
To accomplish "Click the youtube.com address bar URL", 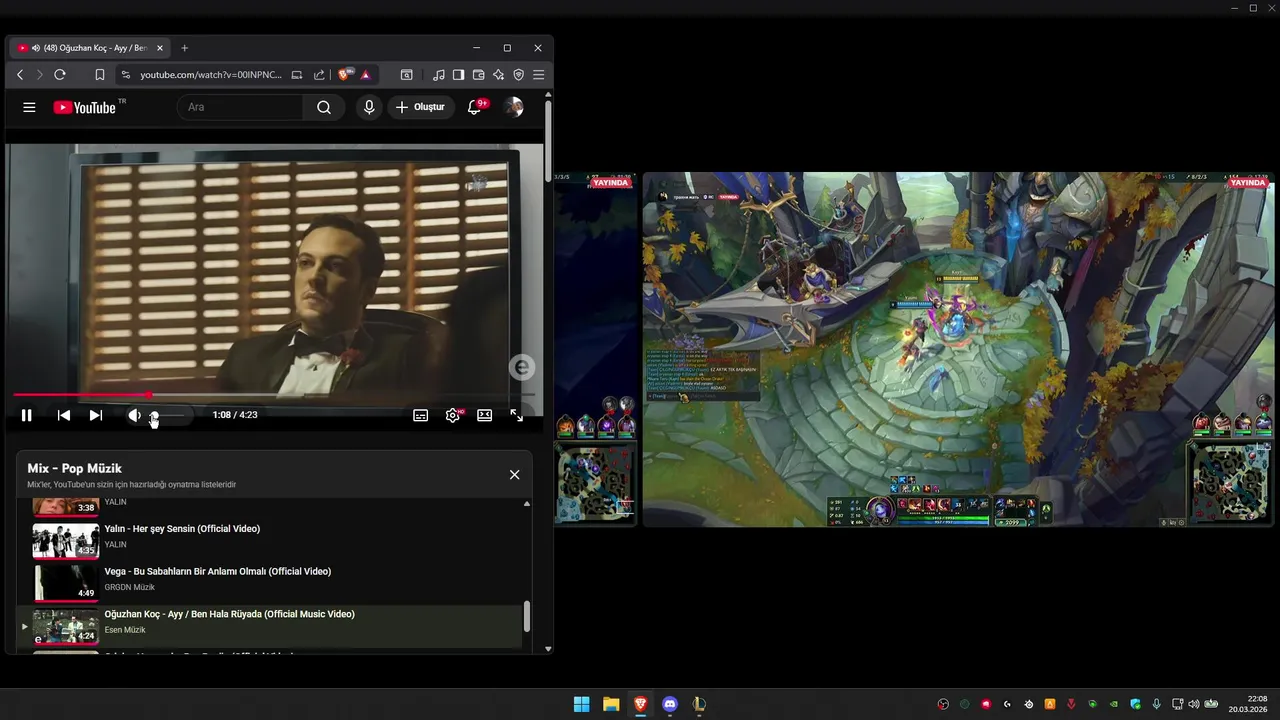I will pyautogui.click(x=211, y=75).
